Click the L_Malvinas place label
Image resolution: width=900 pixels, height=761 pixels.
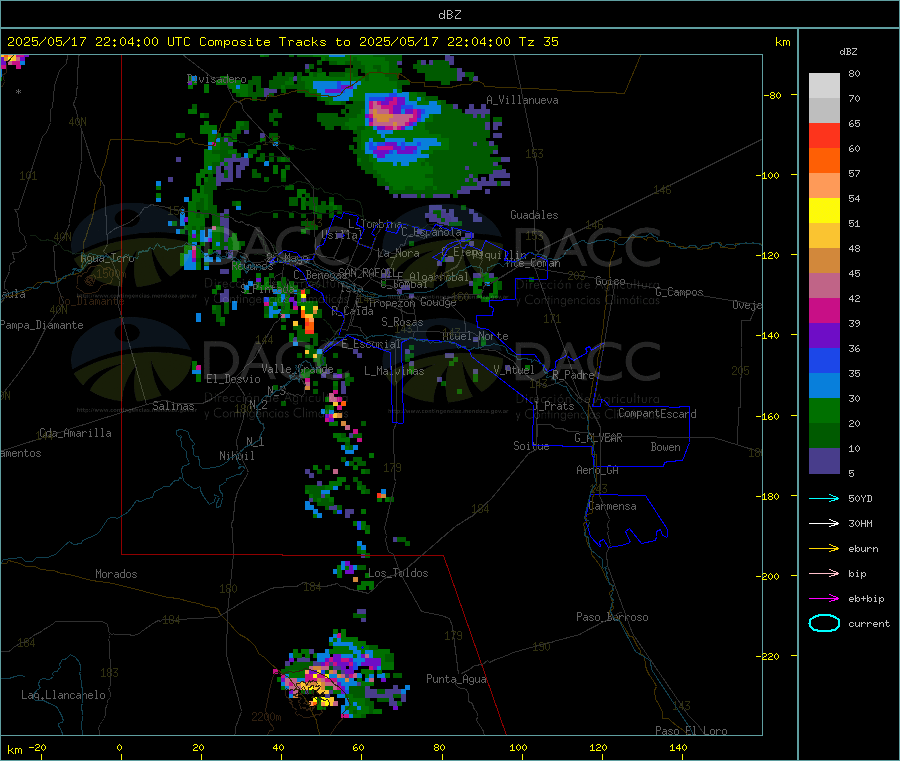tap(394, 371)
